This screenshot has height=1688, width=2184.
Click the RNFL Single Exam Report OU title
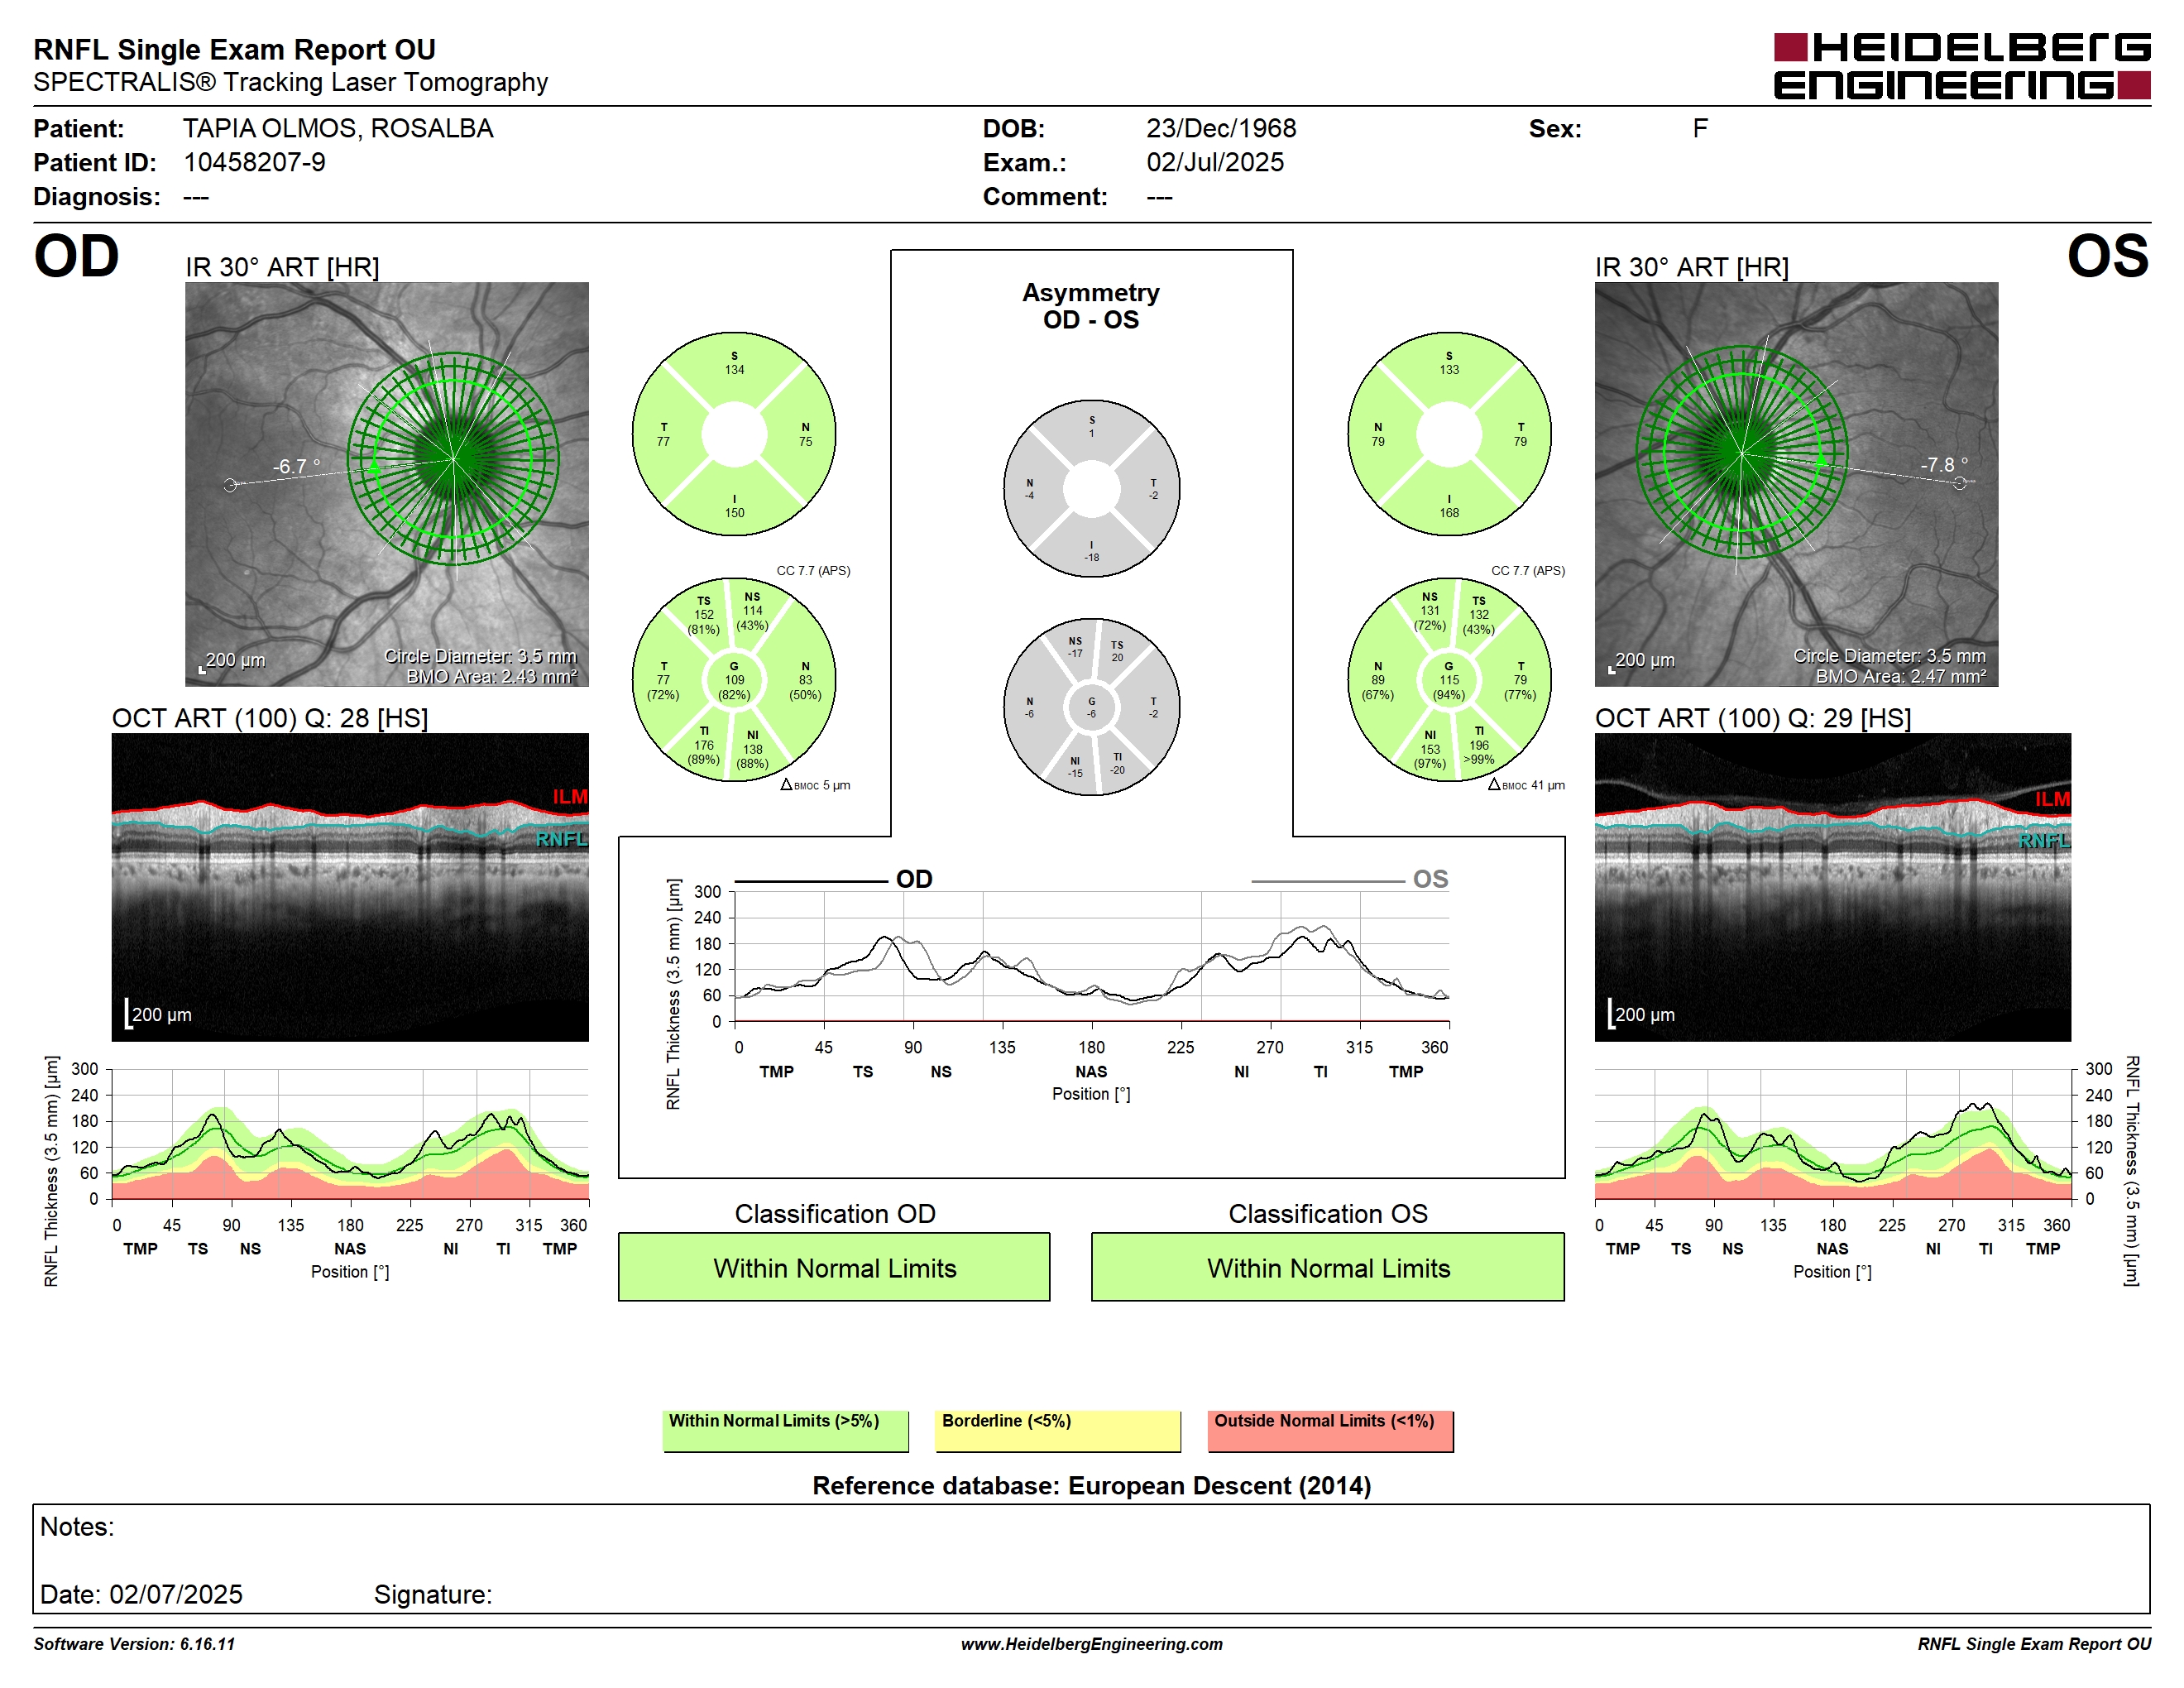[234, 49]
